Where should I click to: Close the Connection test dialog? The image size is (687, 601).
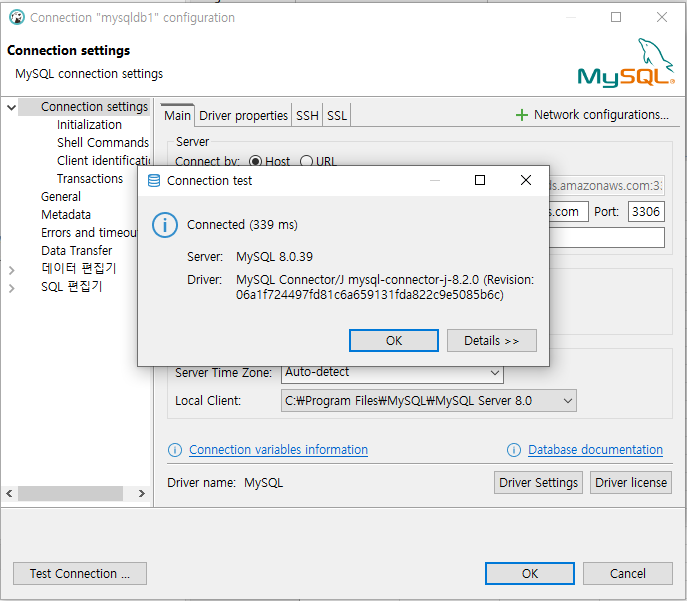pos(526,180)
